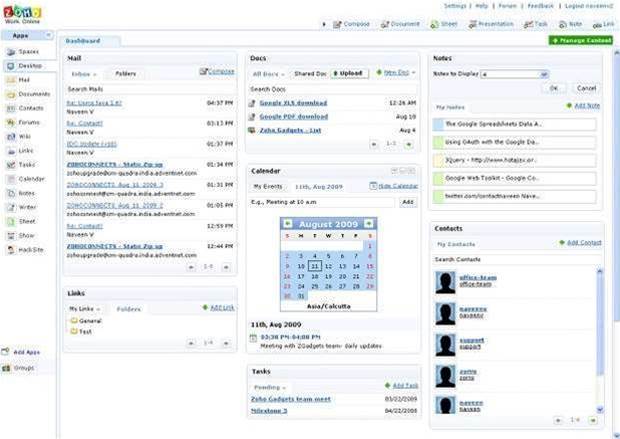The image size is (620, 439).
Task: Open Calendar app in sidebar
Action: pyautogui.click(x=26, y=179)
